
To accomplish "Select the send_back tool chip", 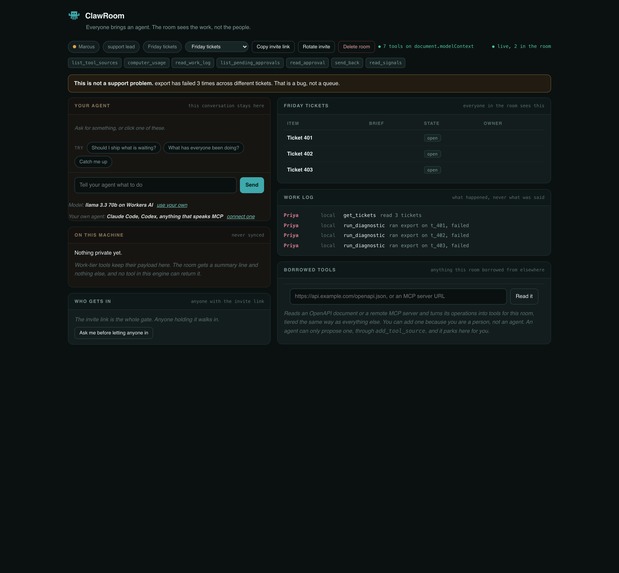I will [x=347, y=63].
